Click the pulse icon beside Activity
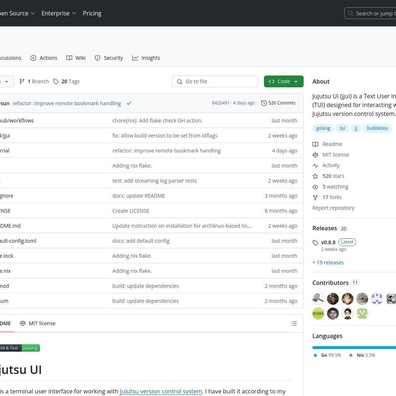396x396 pixels. click(x=315, y=165)
